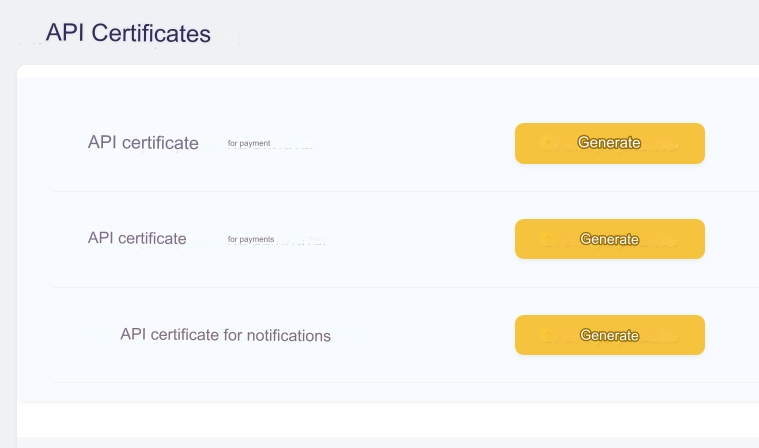Click the right end of the middle Generate button
This screenshot has width=759, height=448.
(x=690, y=239)
